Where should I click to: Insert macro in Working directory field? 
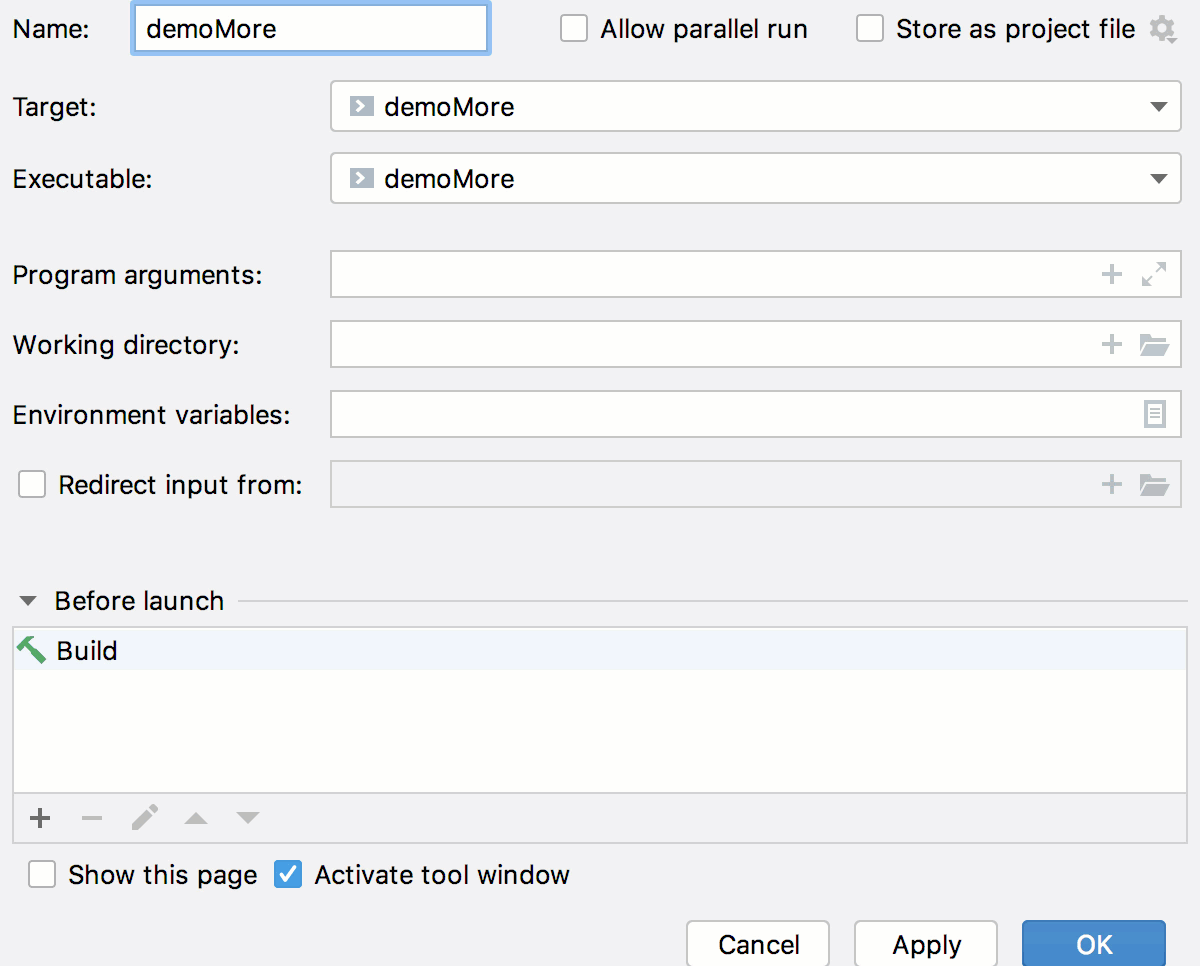(1111, 345)
